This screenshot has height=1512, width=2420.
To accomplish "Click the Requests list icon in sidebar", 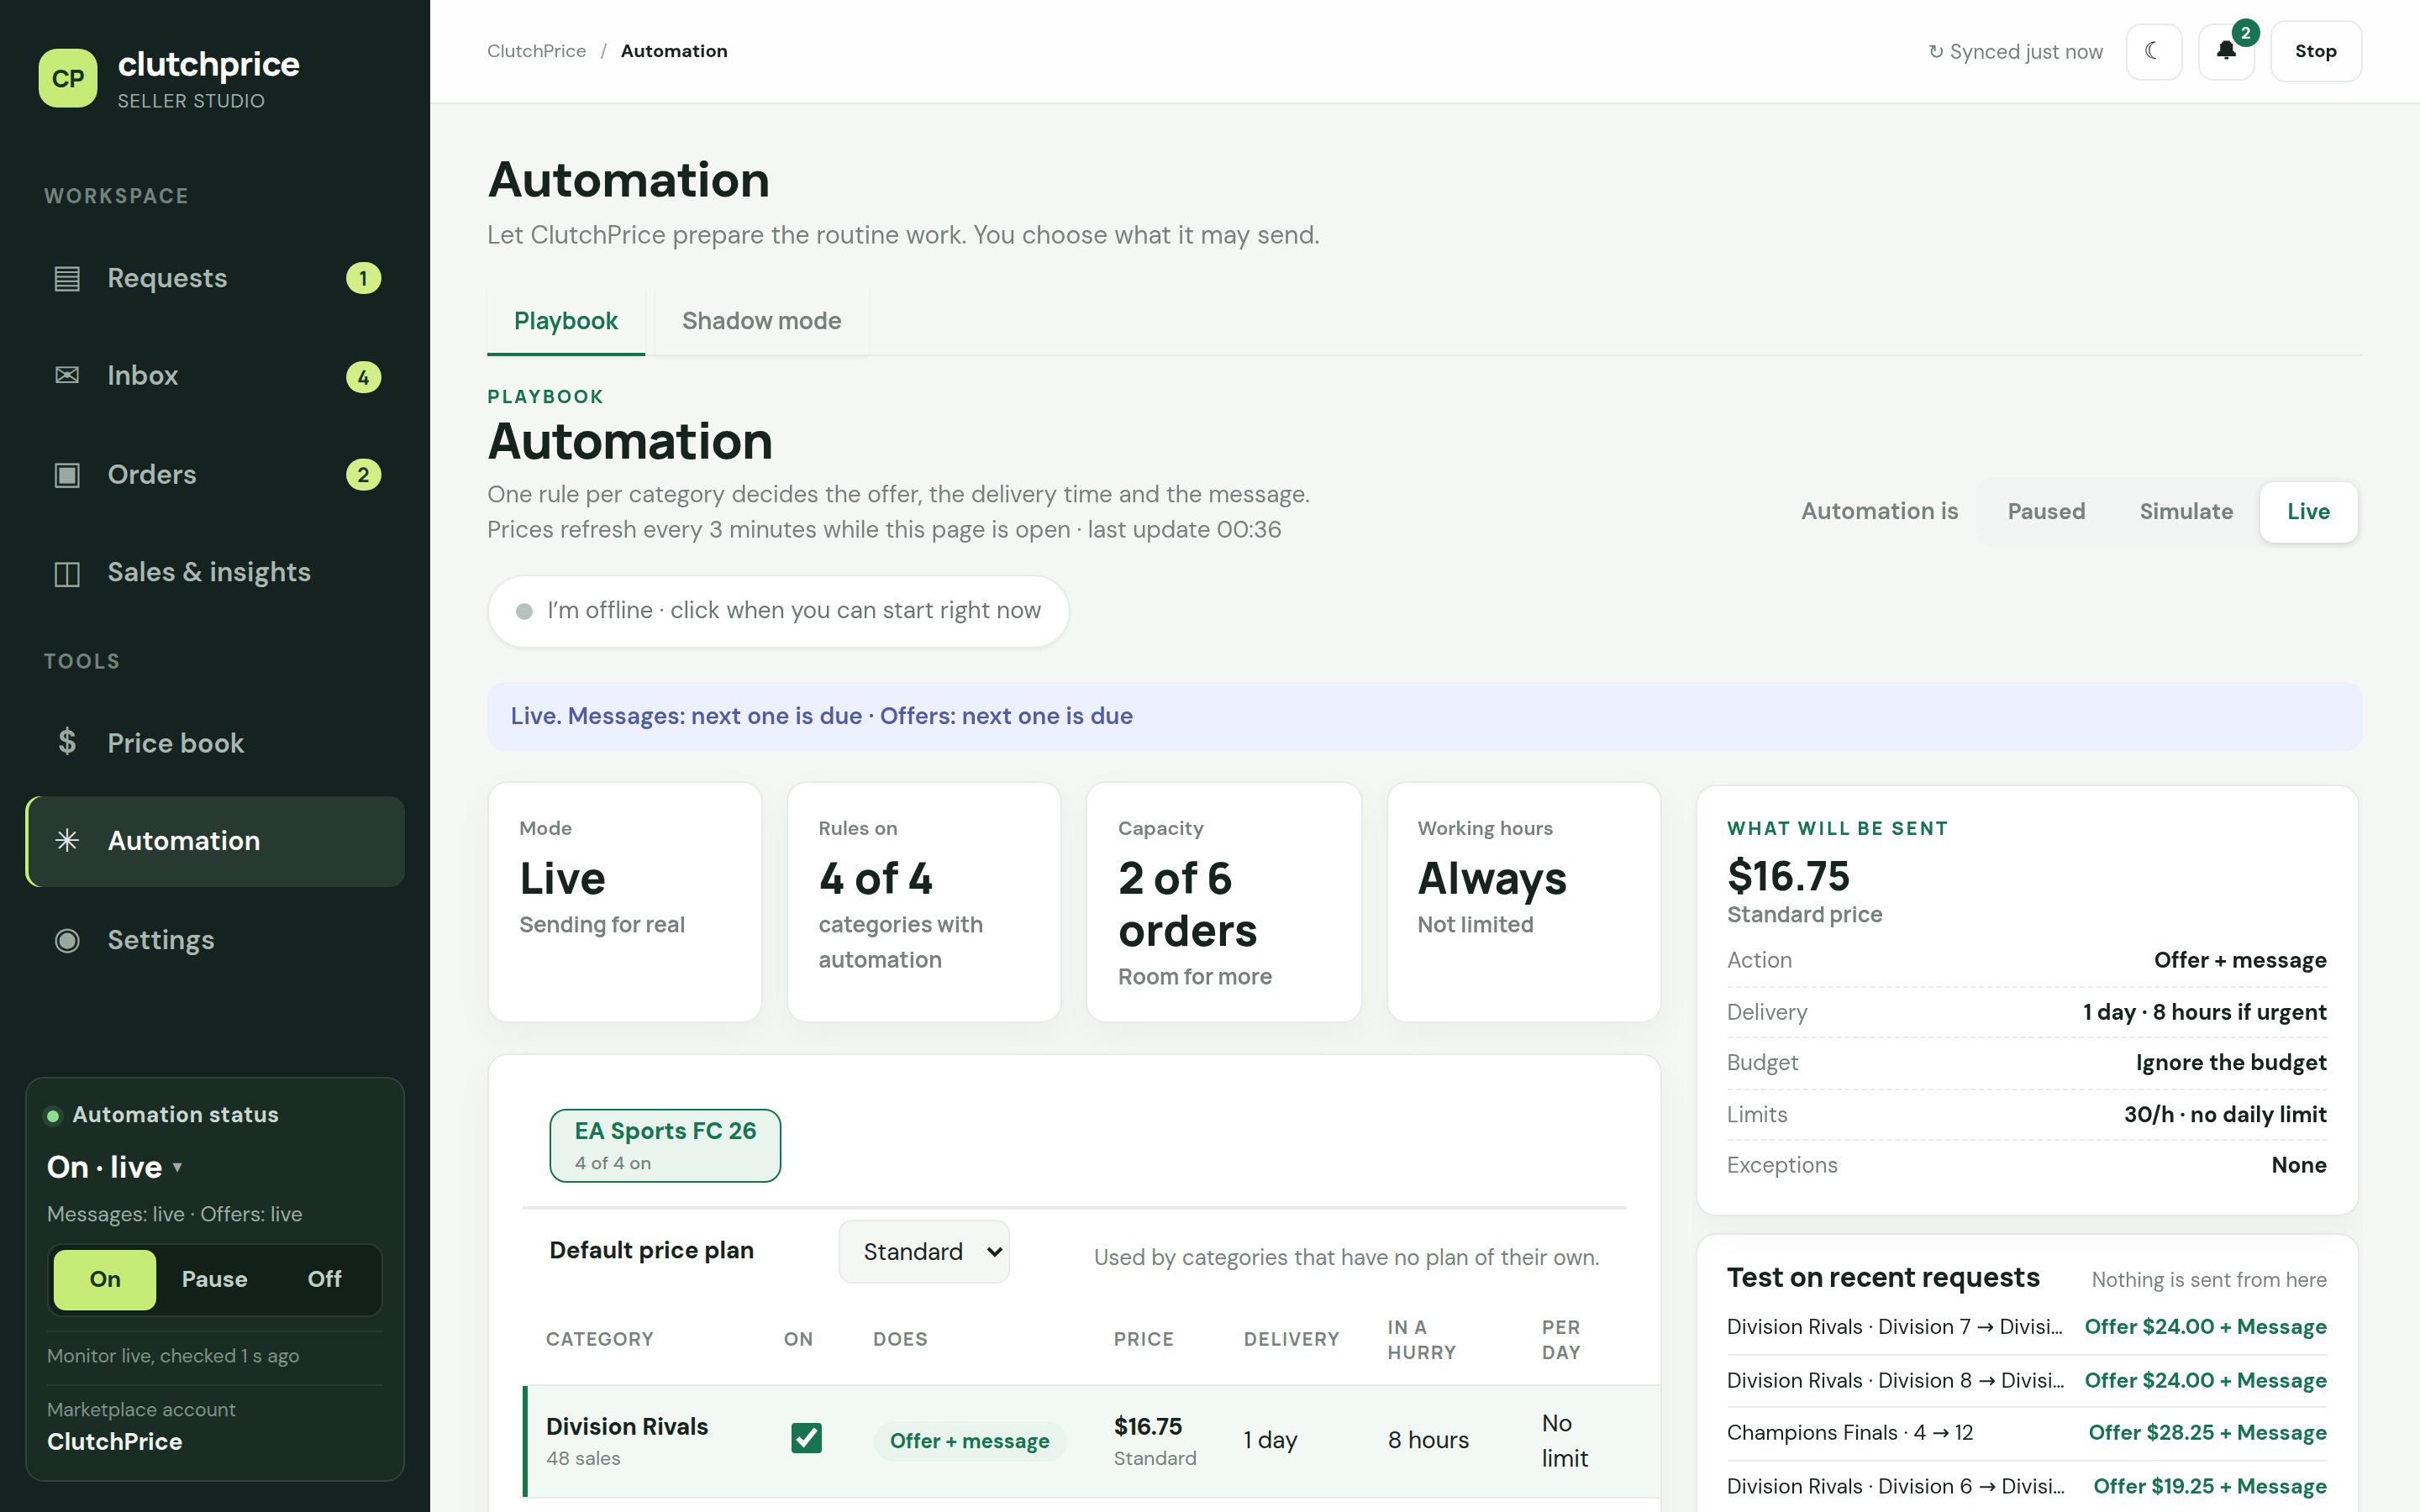I will tap(67, 278).
